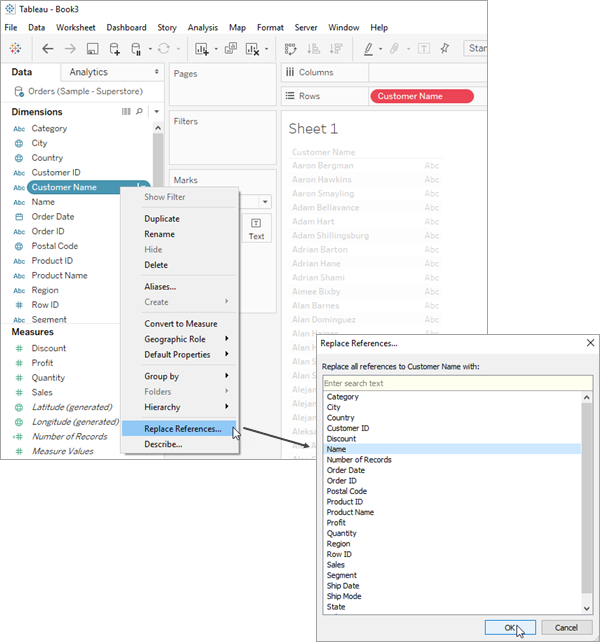Click Aaron Bergman in the sheet view
This screenshot has width=600, height=642.
(x=323, y=165)
